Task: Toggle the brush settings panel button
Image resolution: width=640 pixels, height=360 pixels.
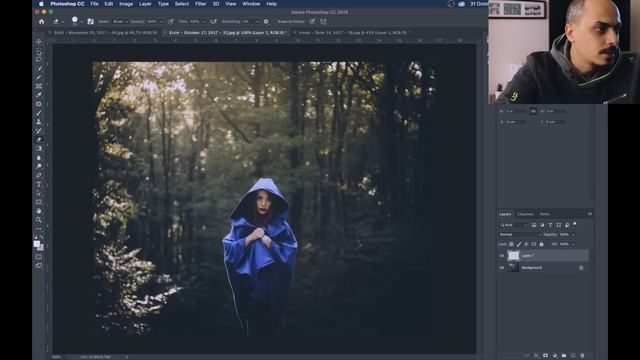Action: tap(91, 22)
